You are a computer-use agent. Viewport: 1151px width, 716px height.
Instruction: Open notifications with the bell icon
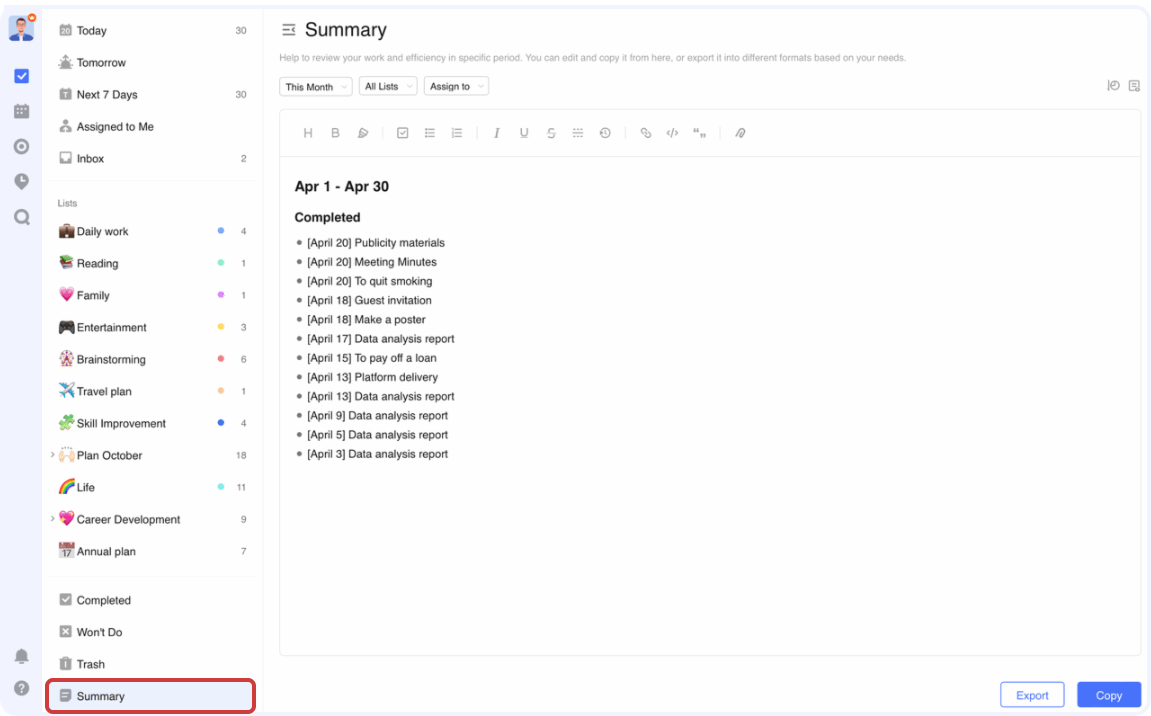tap(21, 656)
